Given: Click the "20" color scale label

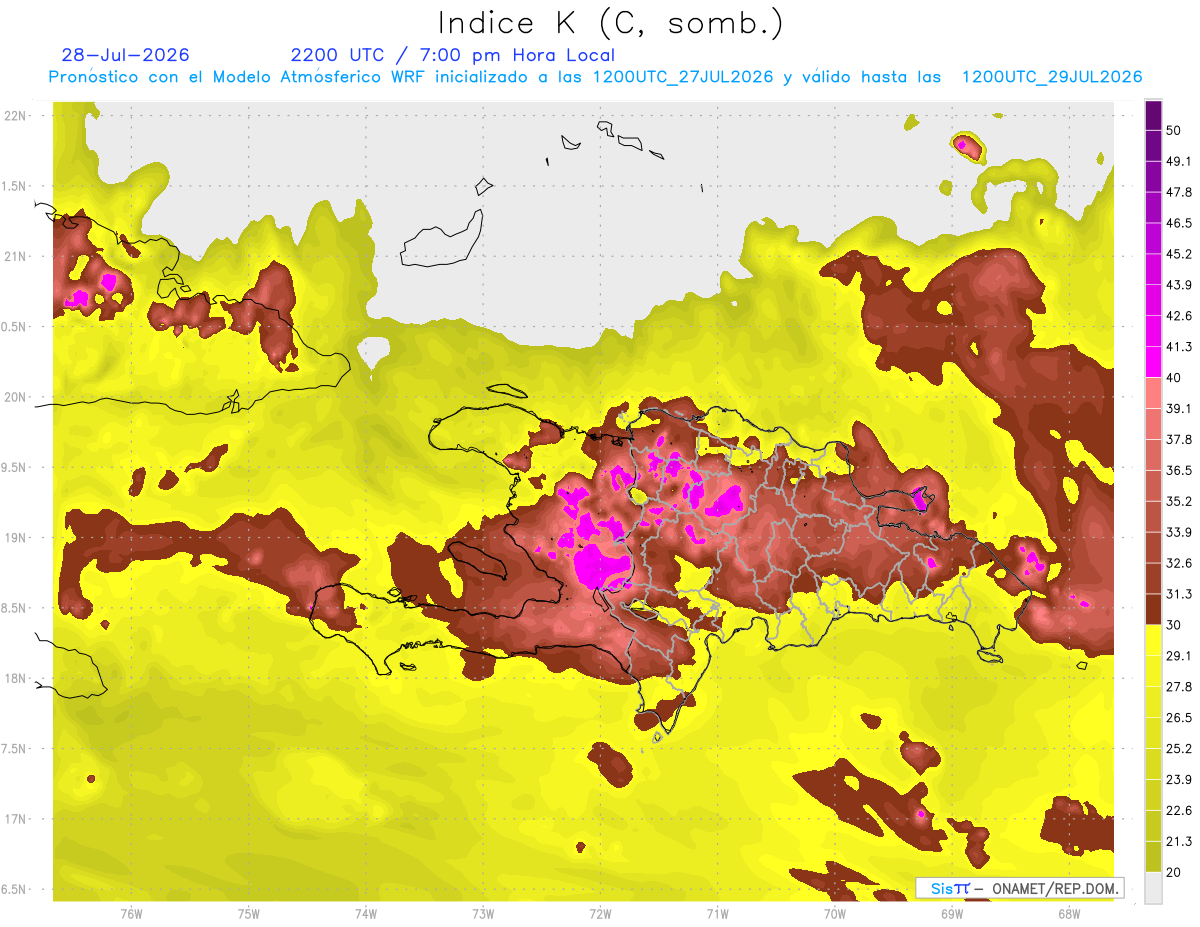Looking at the screenshot, I should coord(1175,871).
